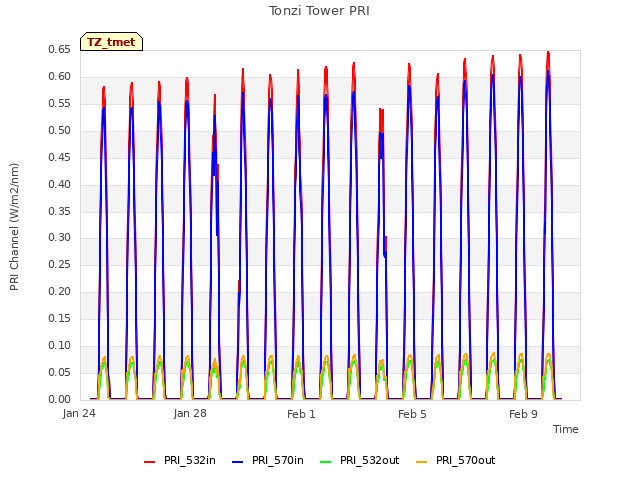This screenshot has height=480, width=640.
Task: Select the PRI_570out legend label
Action: (465, 461)
